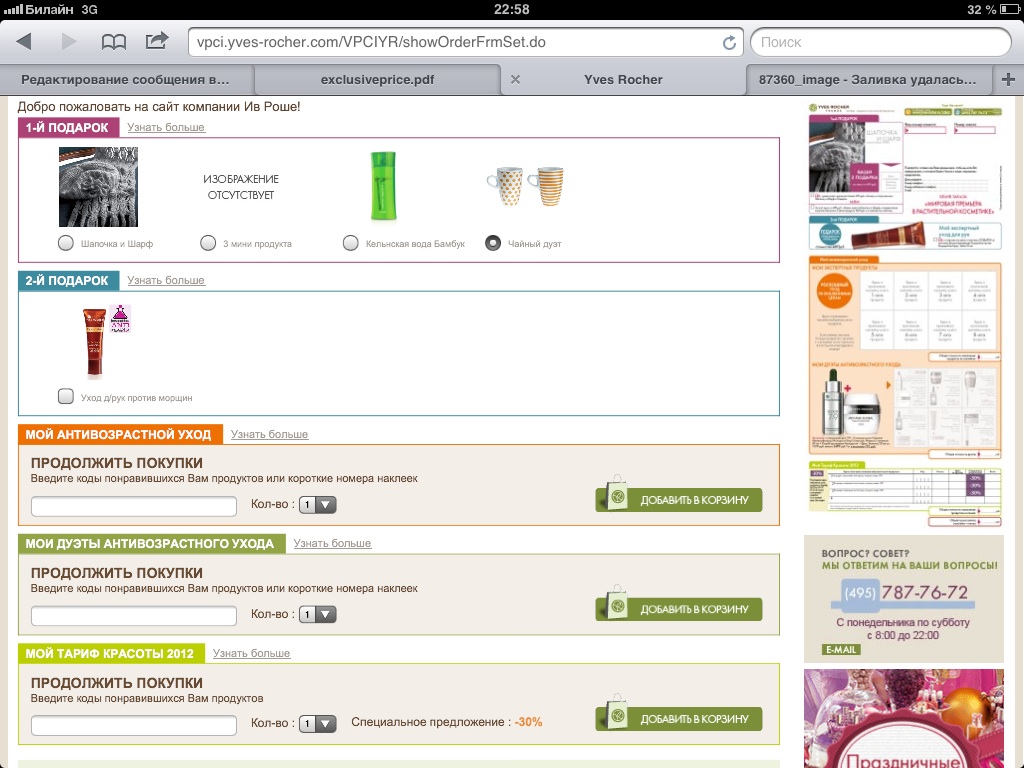Select the 3 мини продукта radio button
Viewport: 1024px width, 768px height.
tap(208, 243)
